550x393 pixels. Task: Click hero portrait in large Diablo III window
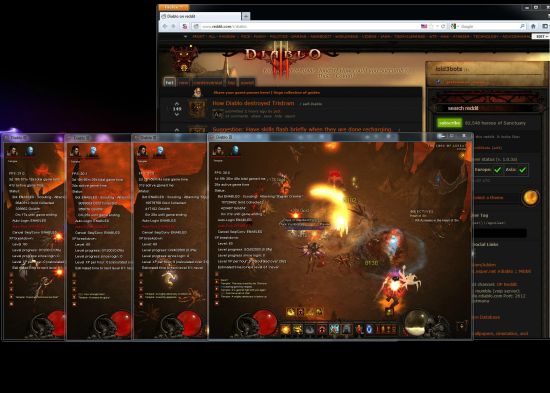tap(218, 151)
